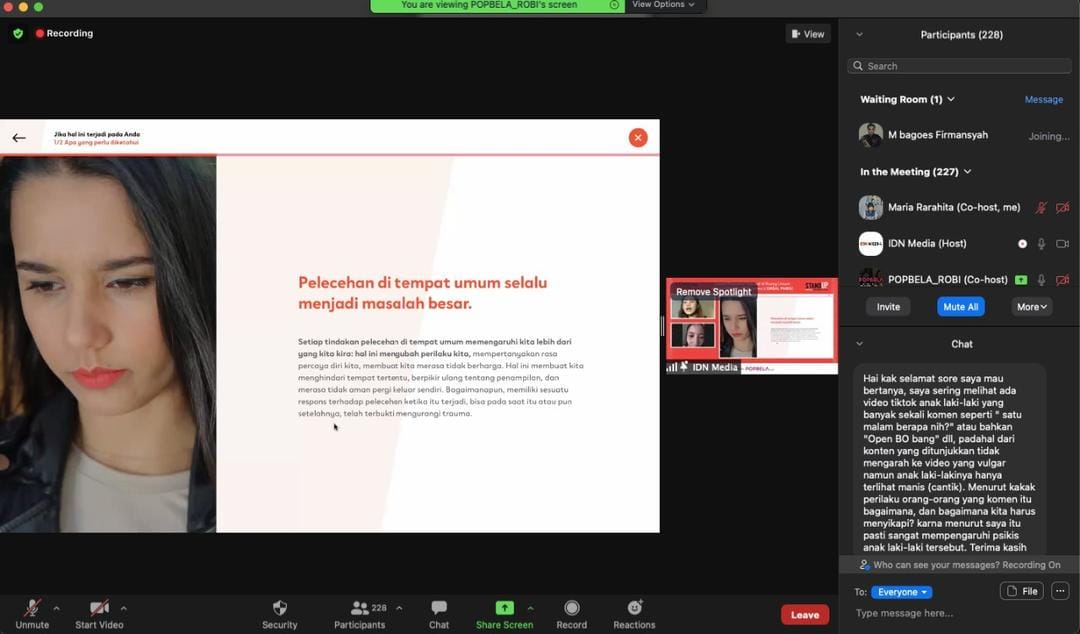Unmute the microphone
The image size is (1080, 634).
pos(32,608)
